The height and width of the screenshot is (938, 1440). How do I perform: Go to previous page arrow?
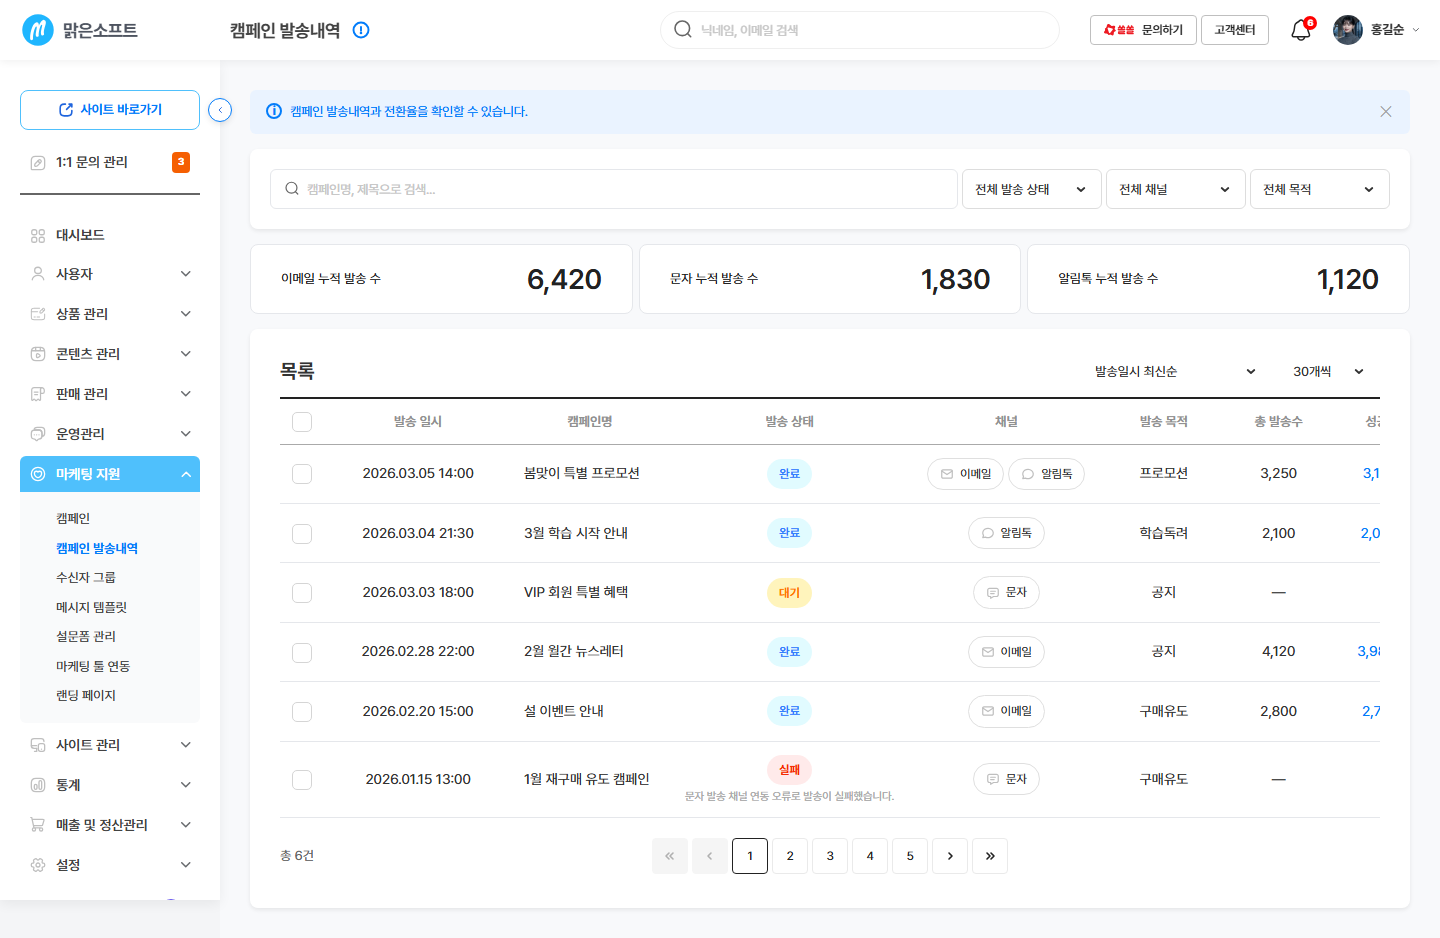(x=710, y=856)
